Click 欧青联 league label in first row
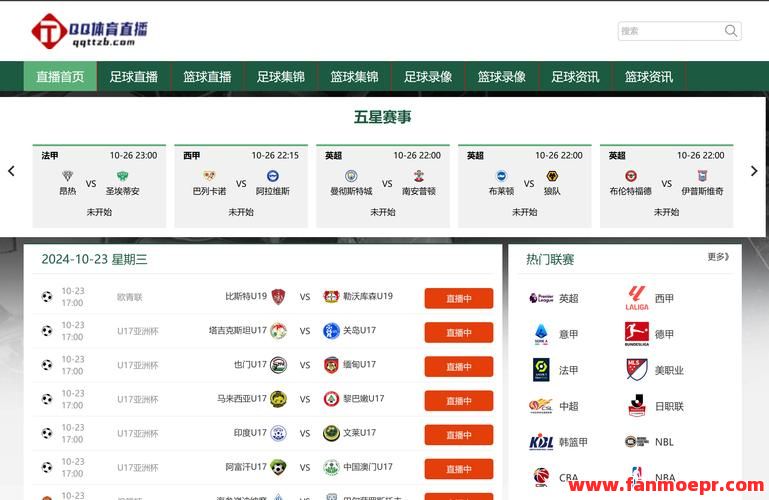Screen dimensions: 769x500 pyautogui.click(x=129, y=297)
